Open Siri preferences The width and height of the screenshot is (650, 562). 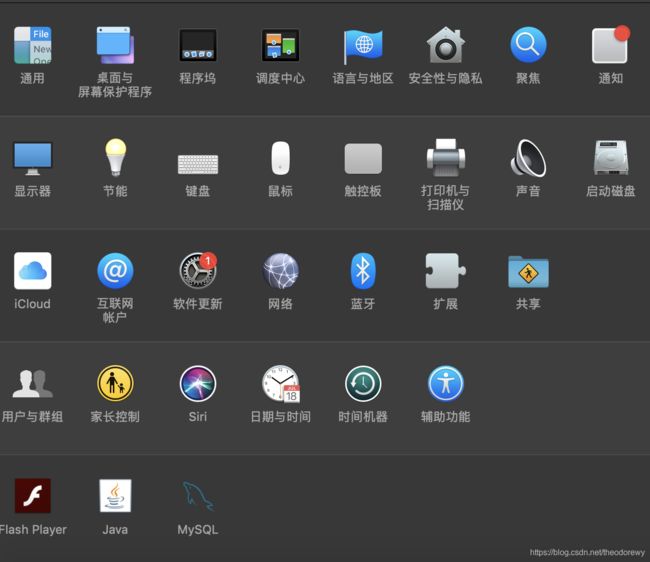pos(198,383)
